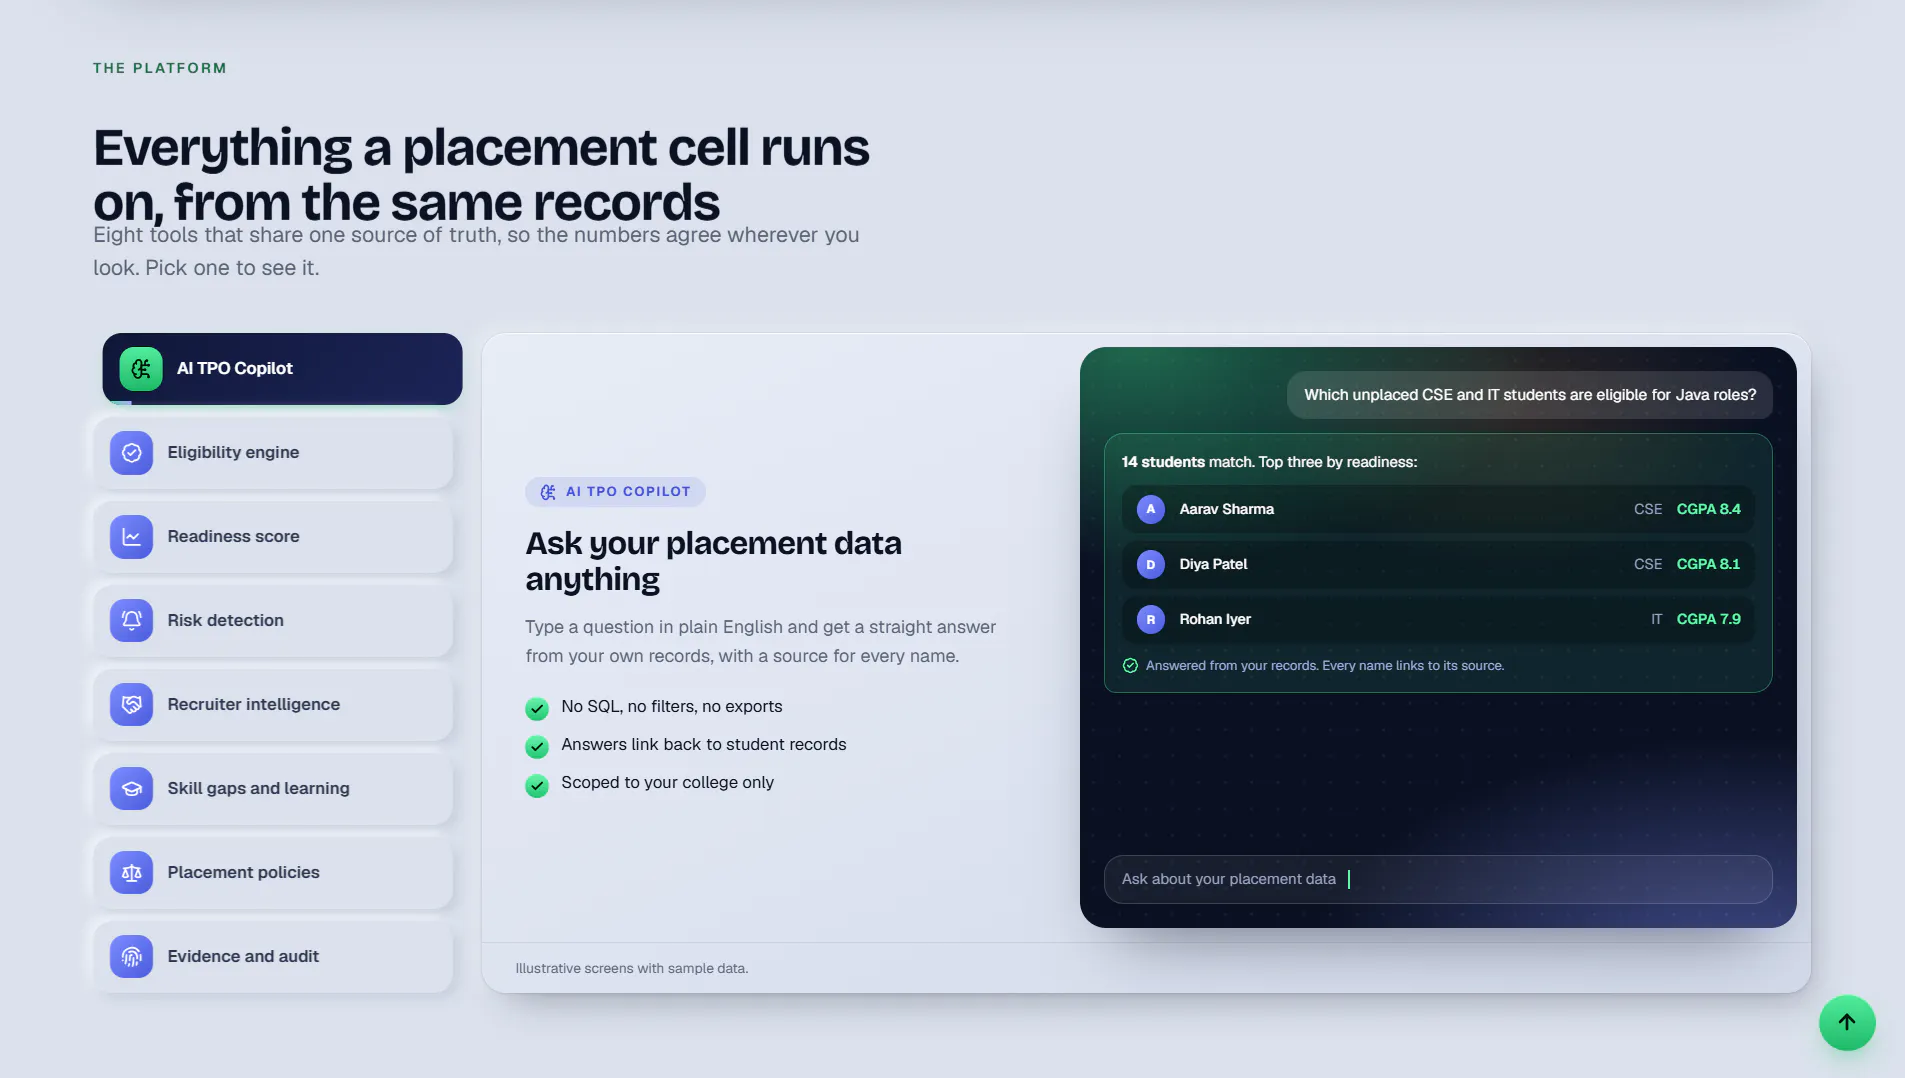
Task: Select the Placement policies tab
Action: click(x=272, y=873)
